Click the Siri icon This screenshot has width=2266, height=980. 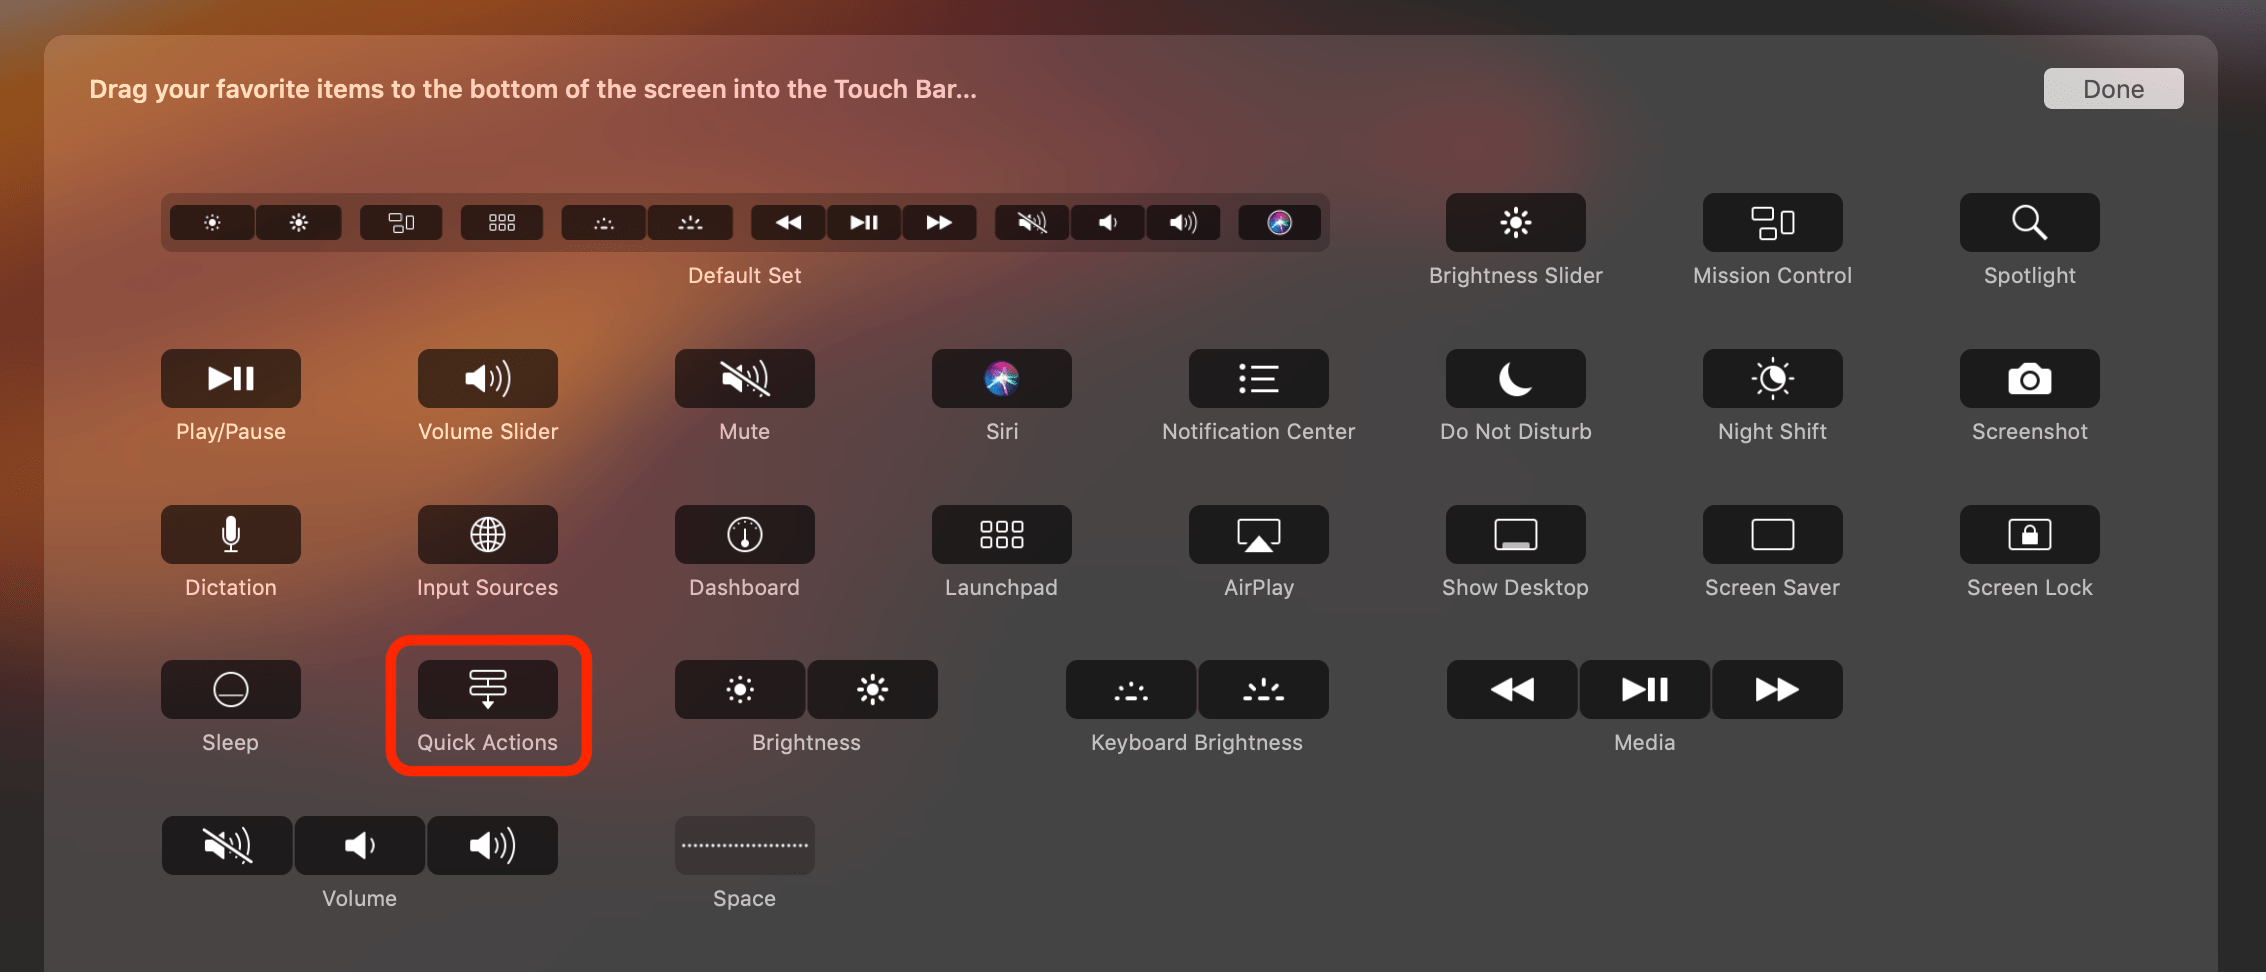point(1001,378)
